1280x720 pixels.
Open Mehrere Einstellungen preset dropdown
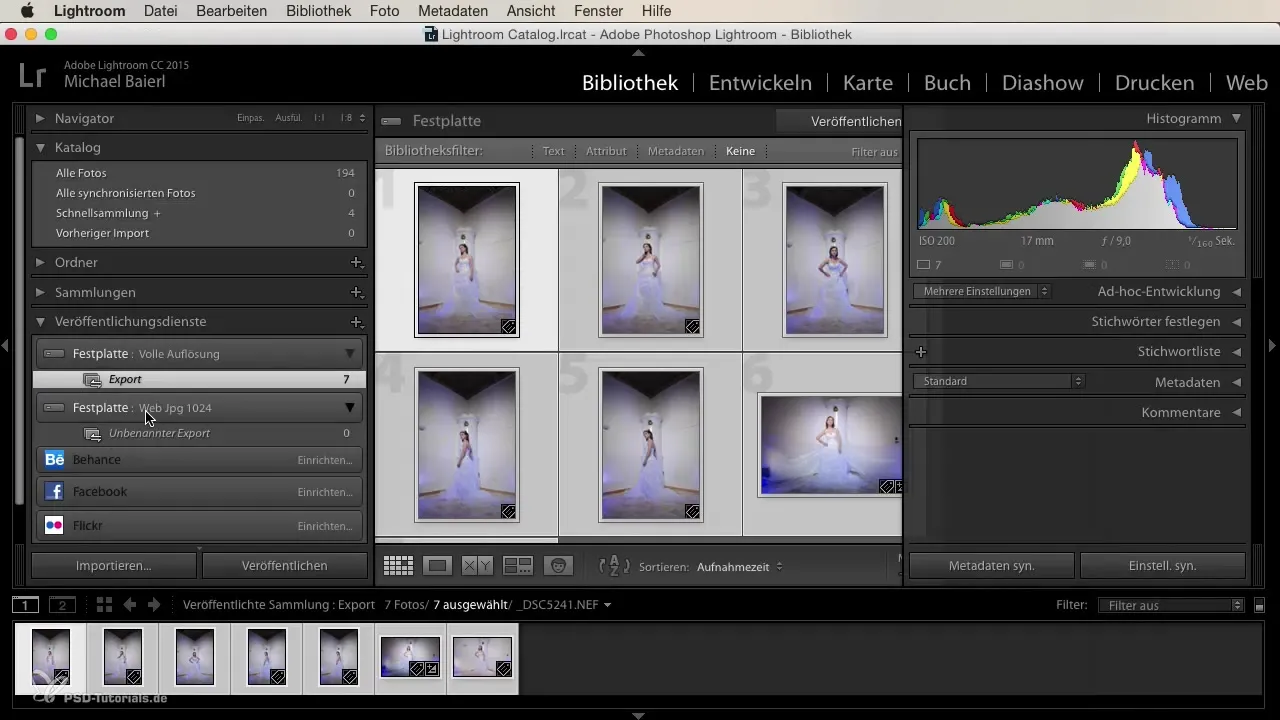[x=981, y=291]
